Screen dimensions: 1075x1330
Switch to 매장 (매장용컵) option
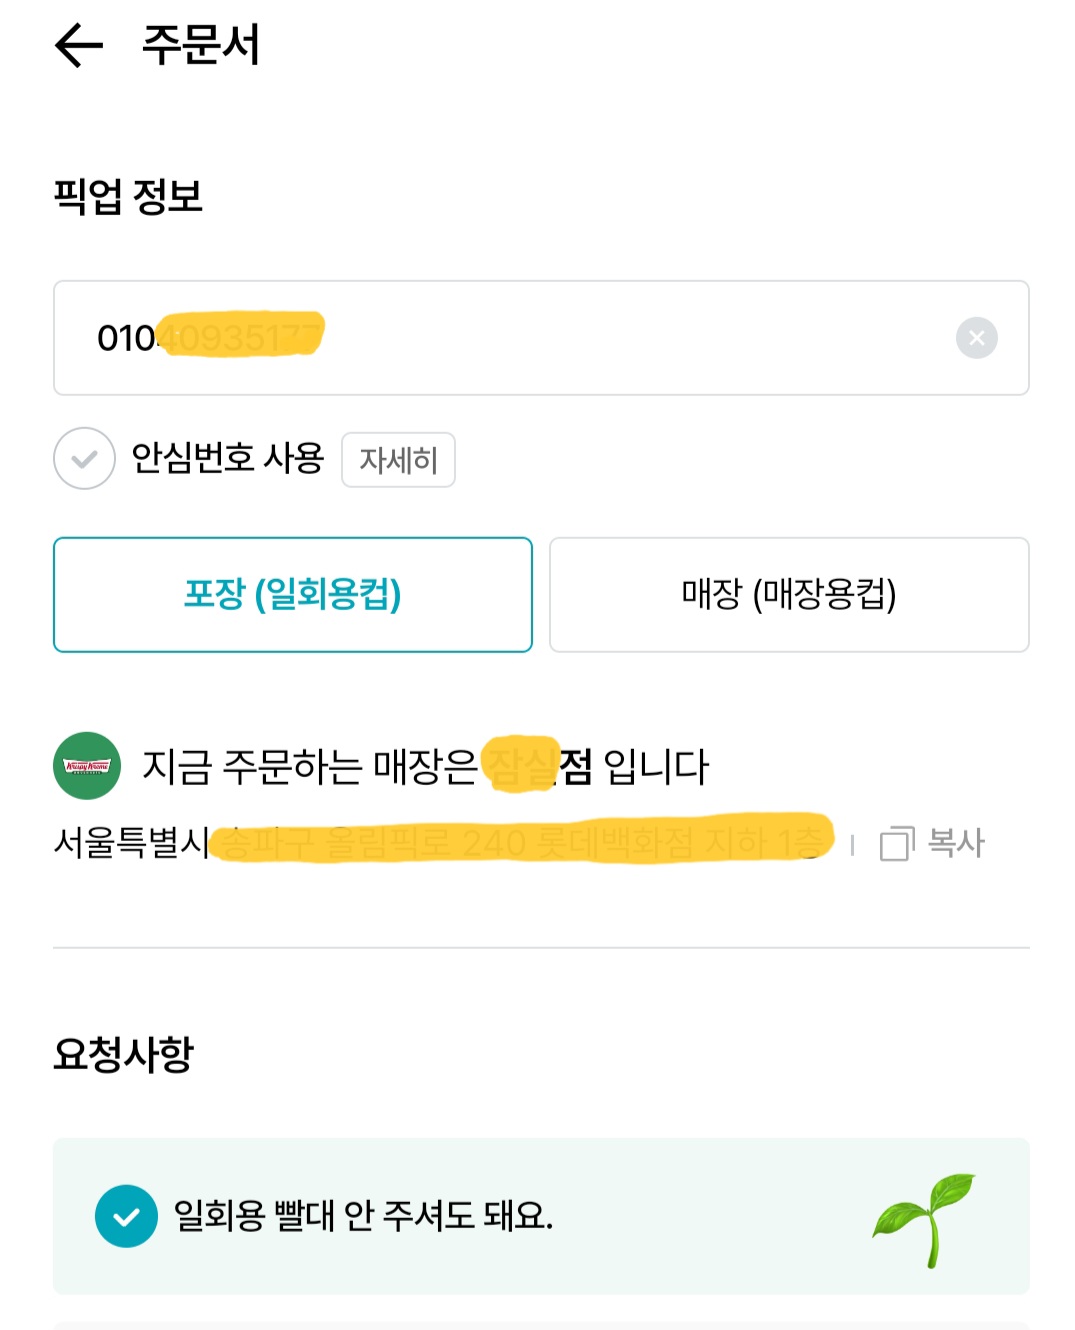pyautogui.click(x=789, y=595)
